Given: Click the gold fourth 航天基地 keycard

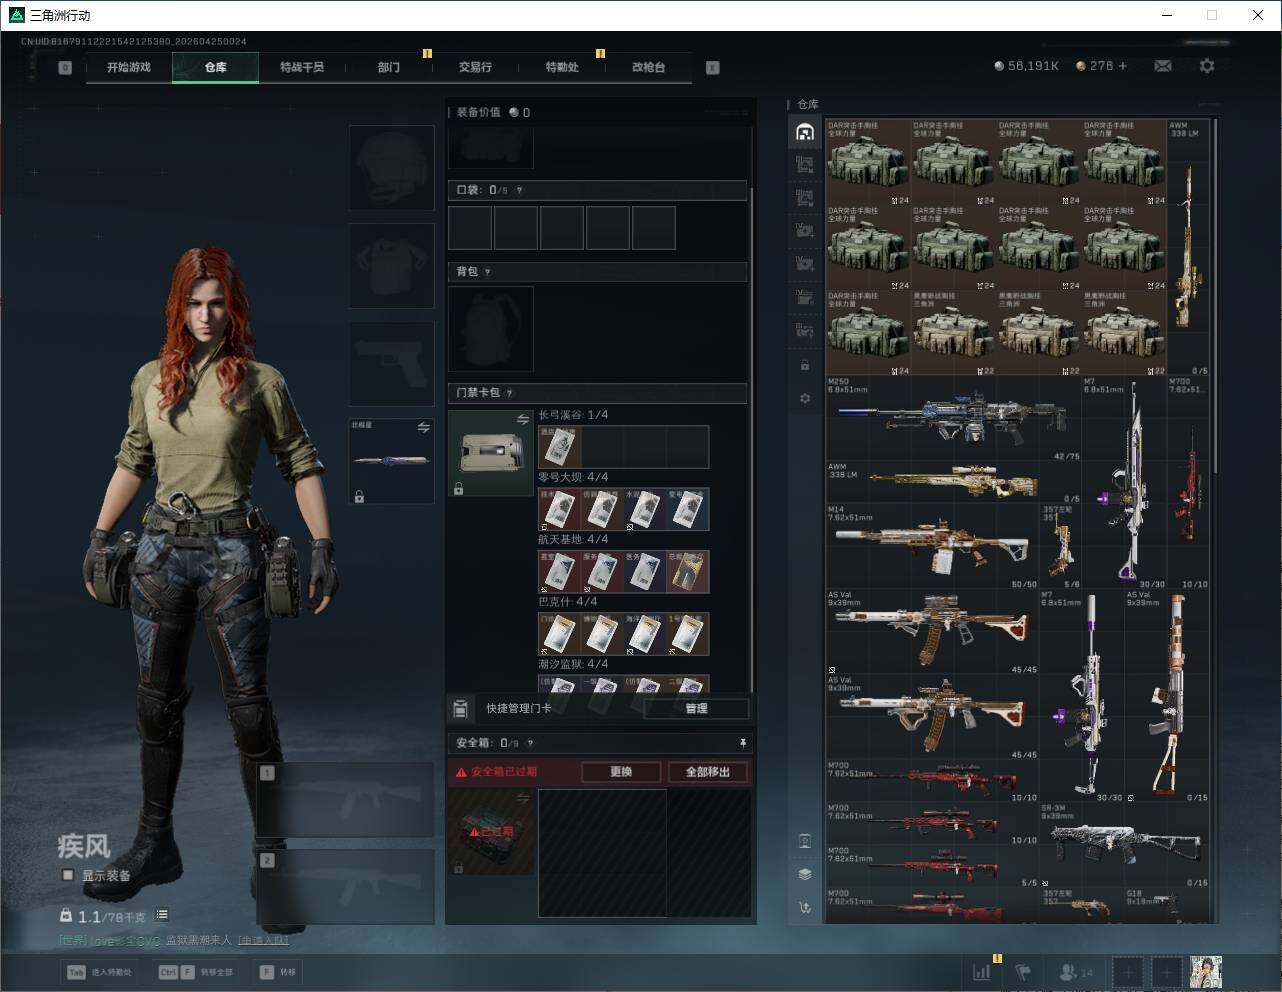Looking at the screenshot, I should click(688, 571).
